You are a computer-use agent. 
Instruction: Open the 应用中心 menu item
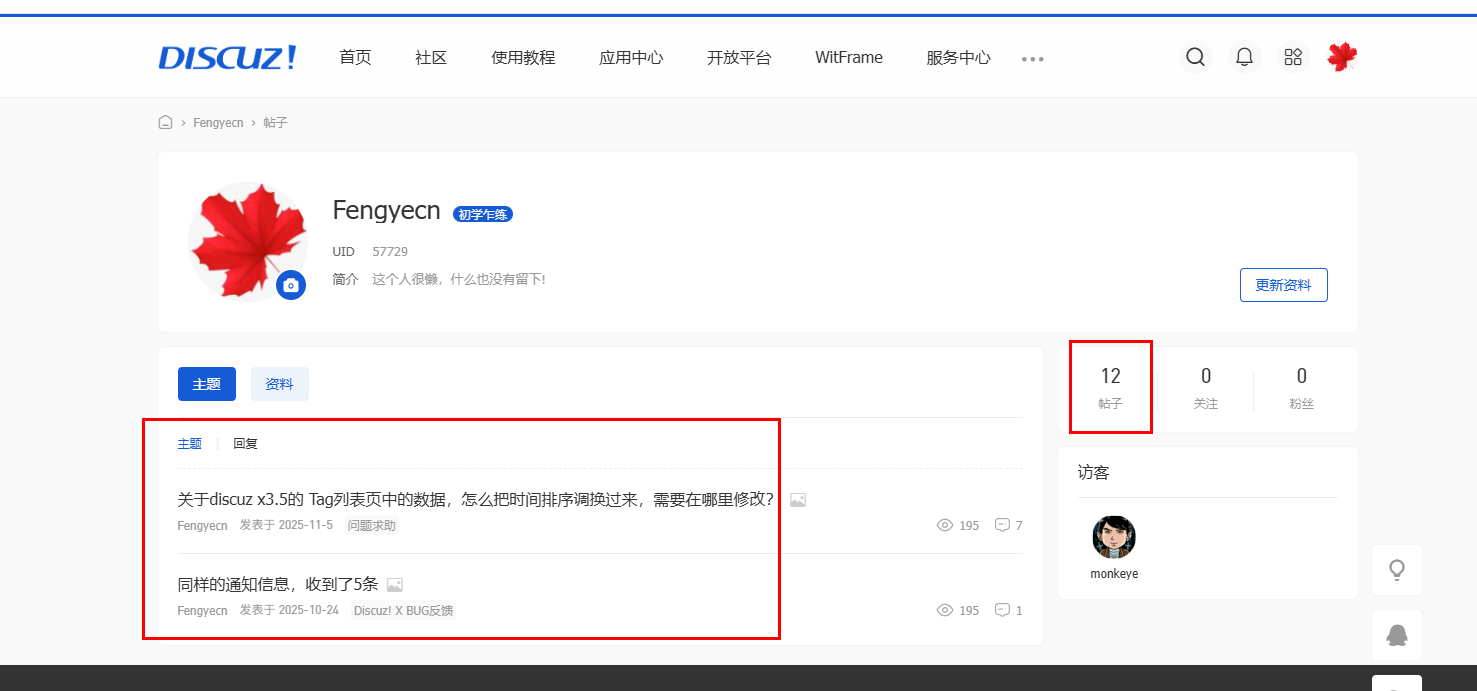pyautogui.click(x=631, y=58)
